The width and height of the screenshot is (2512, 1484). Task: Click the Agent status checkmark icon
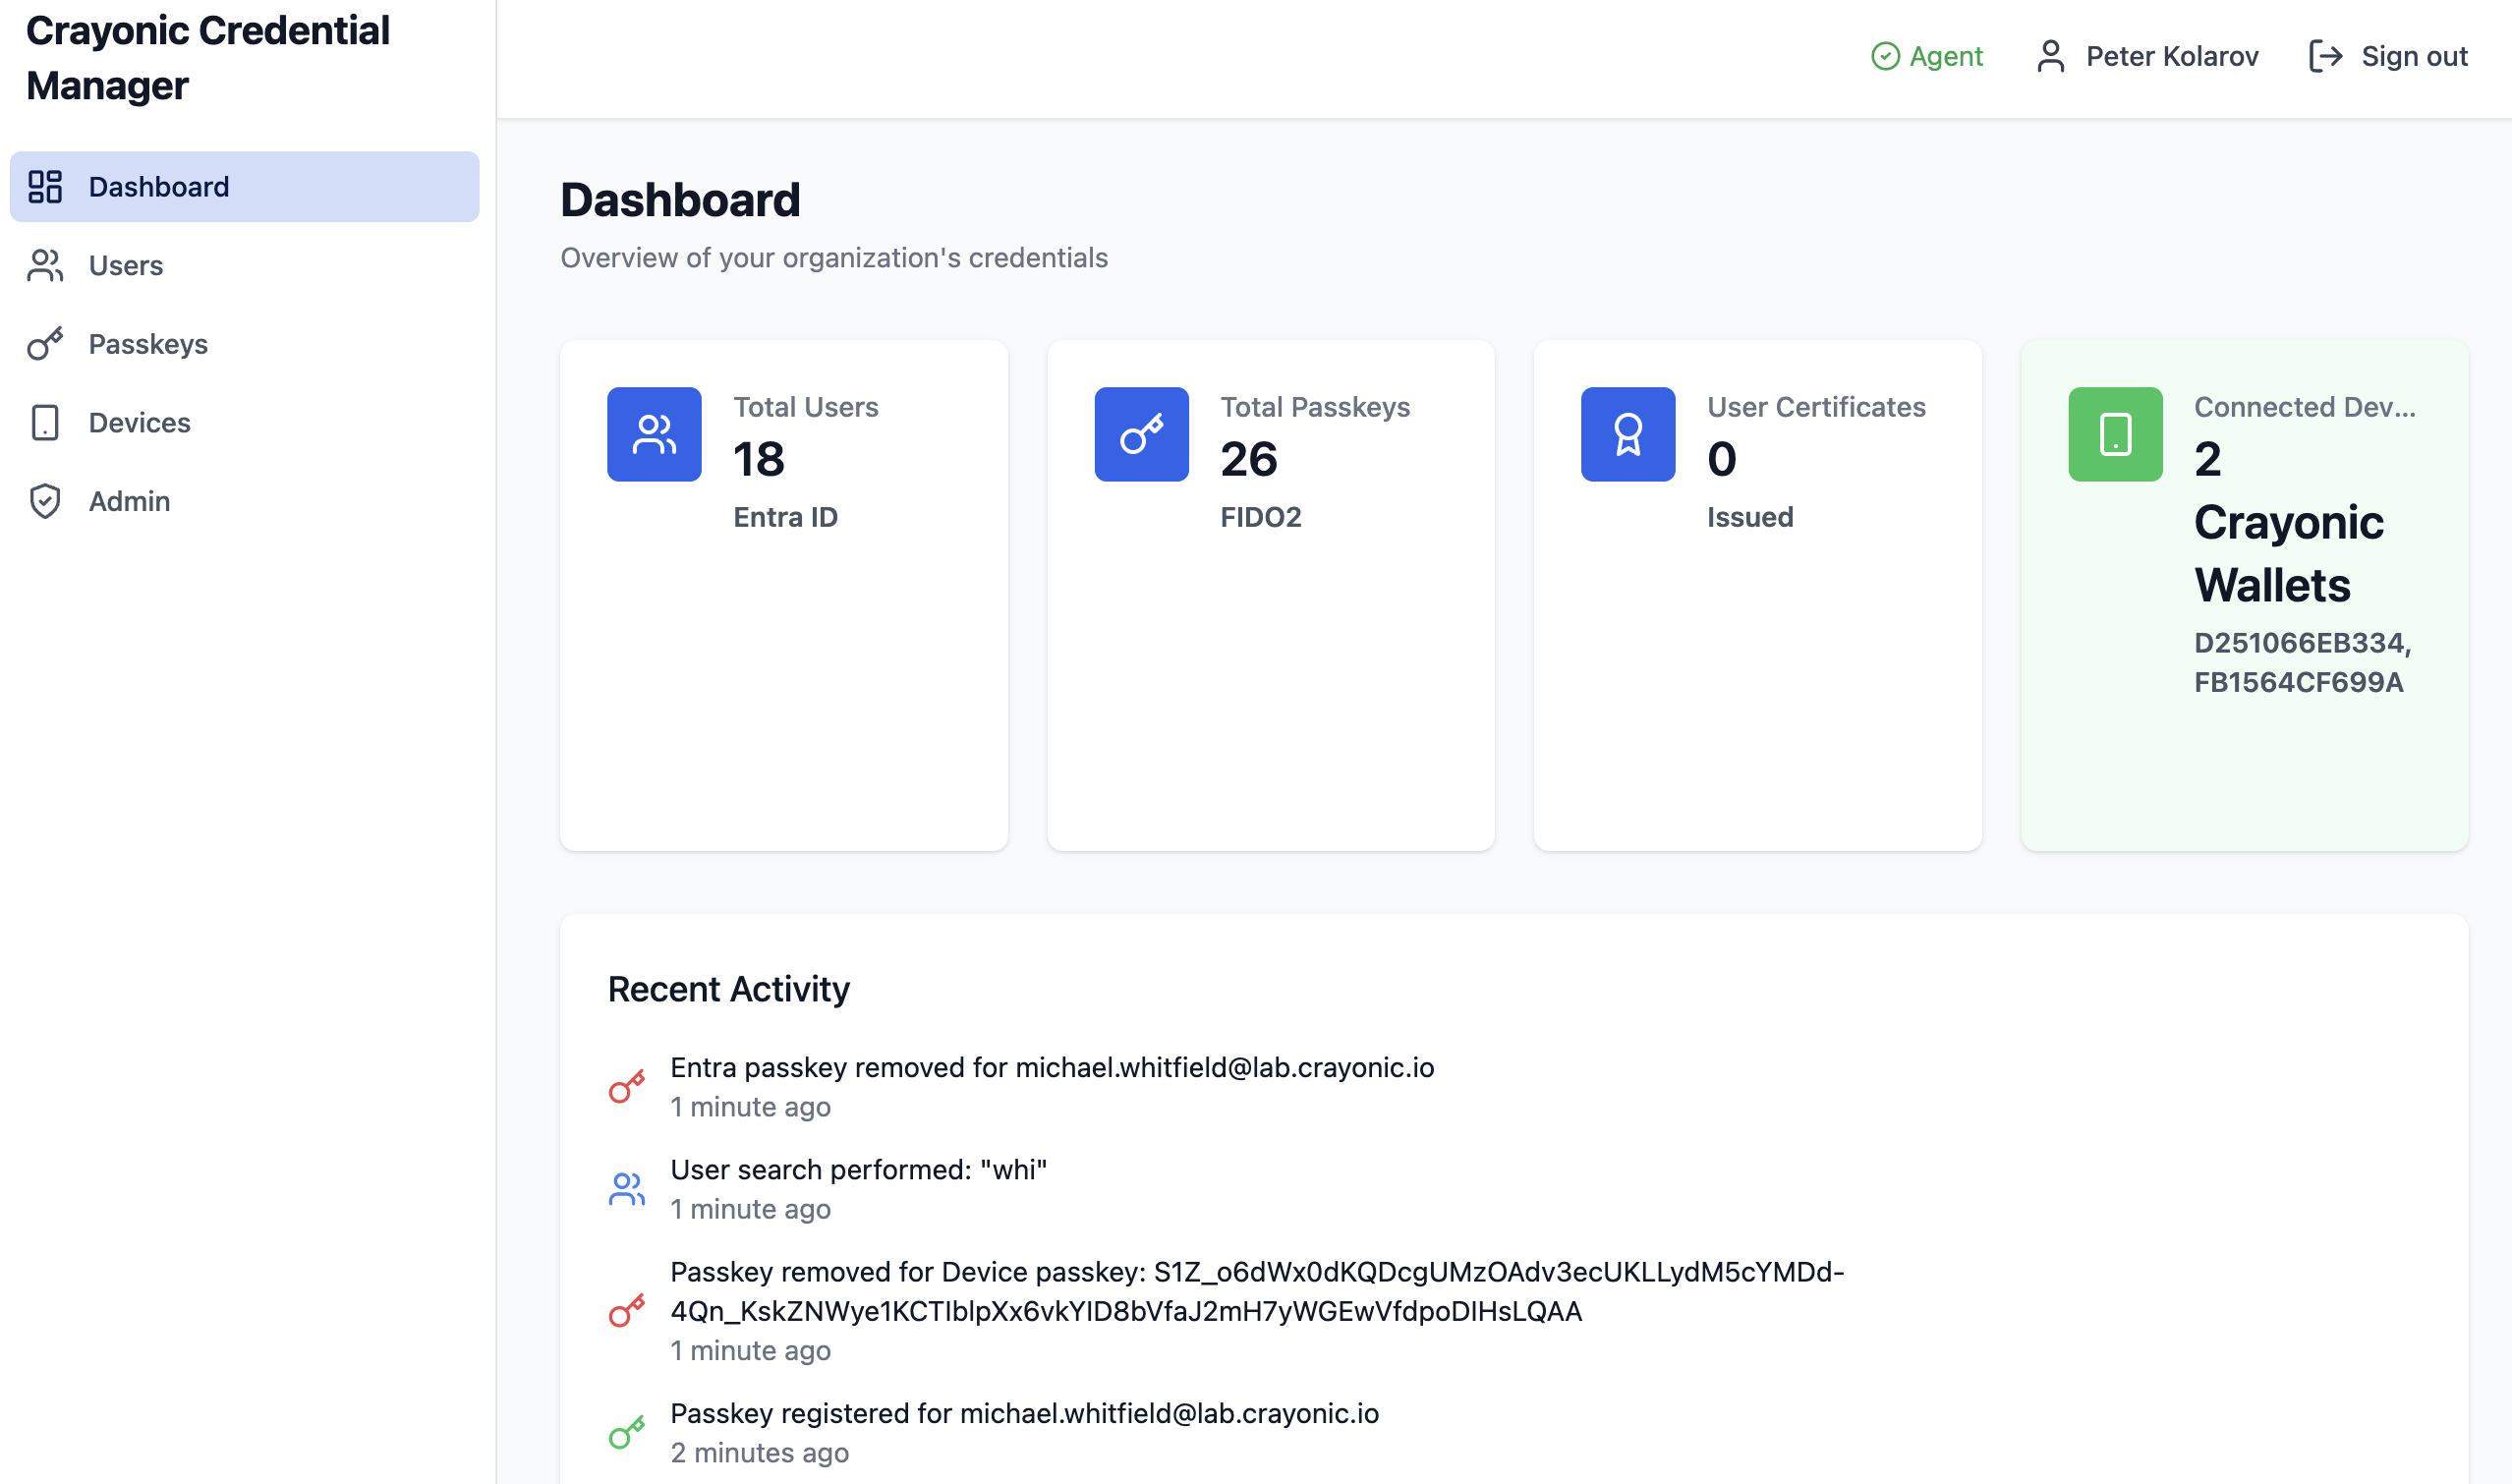coord(1885,56)
